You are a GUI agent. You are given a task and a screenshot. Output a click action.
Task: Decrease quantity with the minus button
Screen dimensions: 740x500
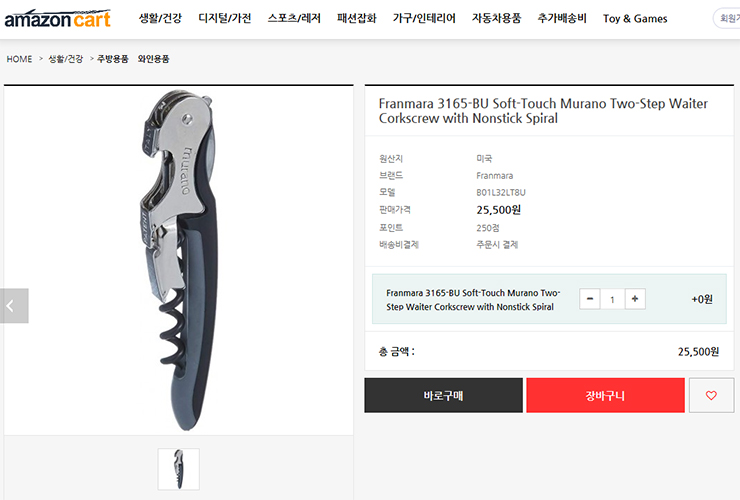pyautogui.click(x=589, y=299)
